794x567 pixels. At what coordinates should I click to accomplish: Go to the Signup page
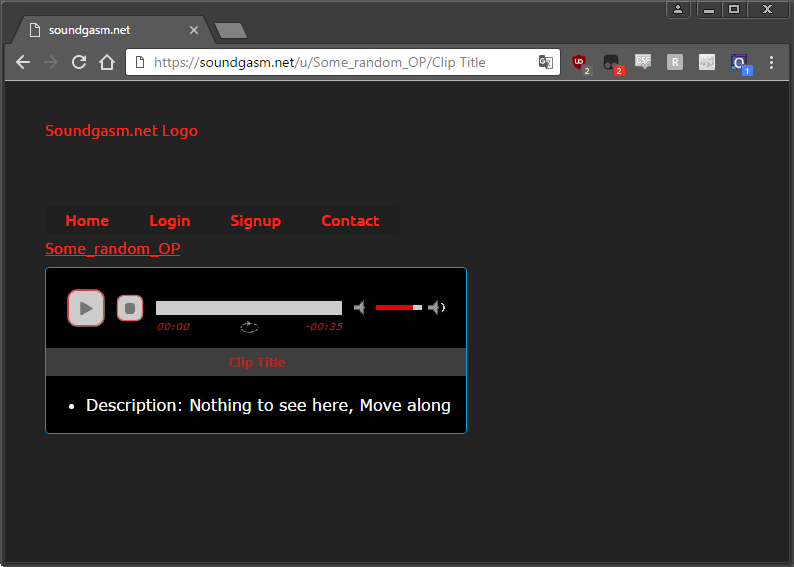pos(256,221)
